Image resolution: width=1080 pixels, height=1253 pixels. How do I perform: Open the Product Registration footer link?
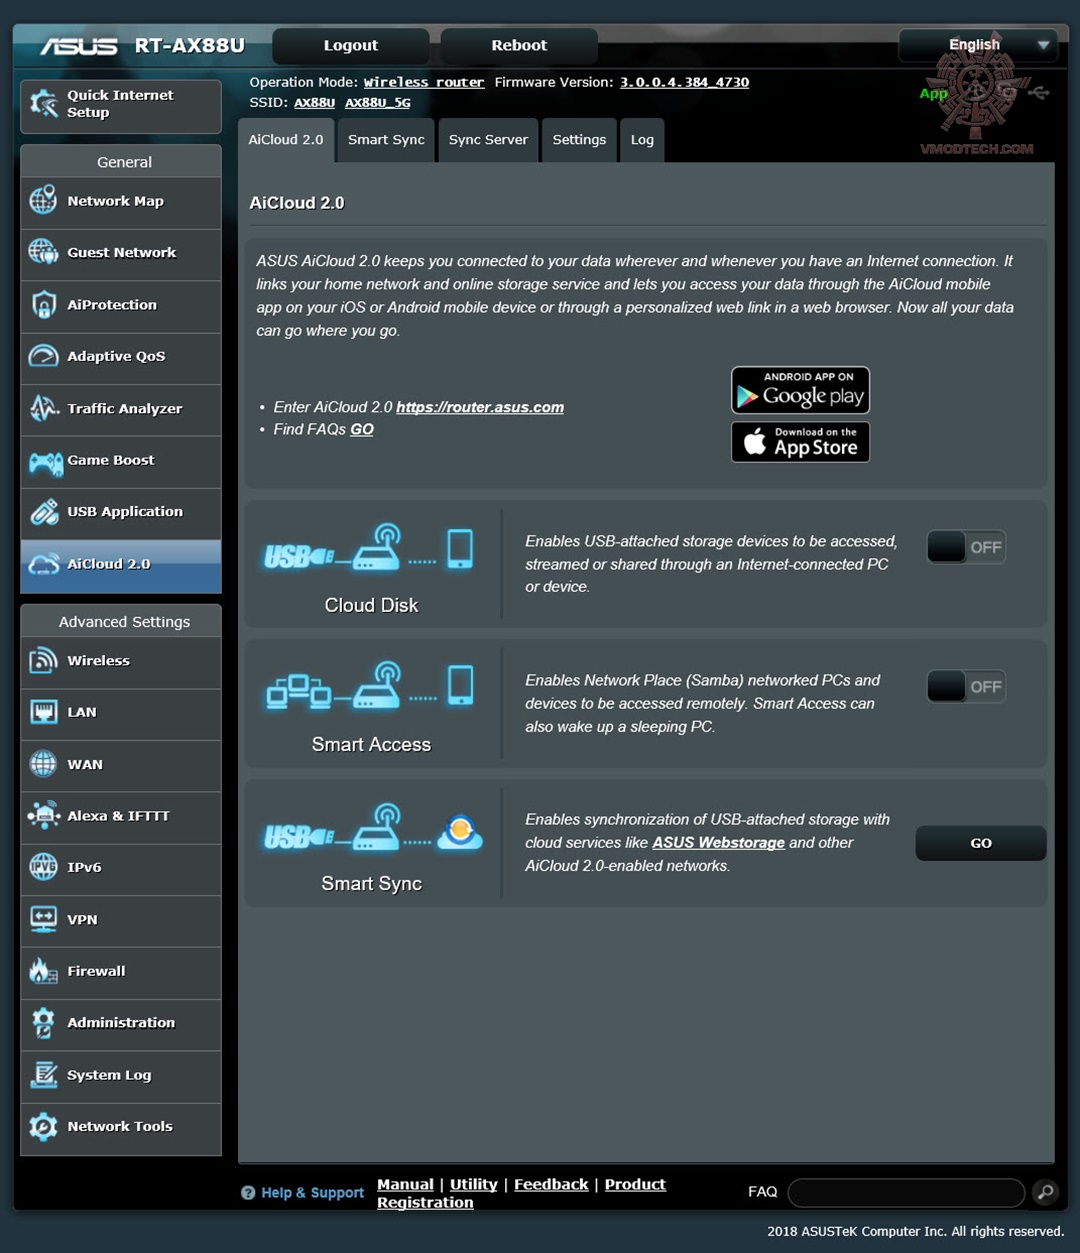(x=521, y=1193)
